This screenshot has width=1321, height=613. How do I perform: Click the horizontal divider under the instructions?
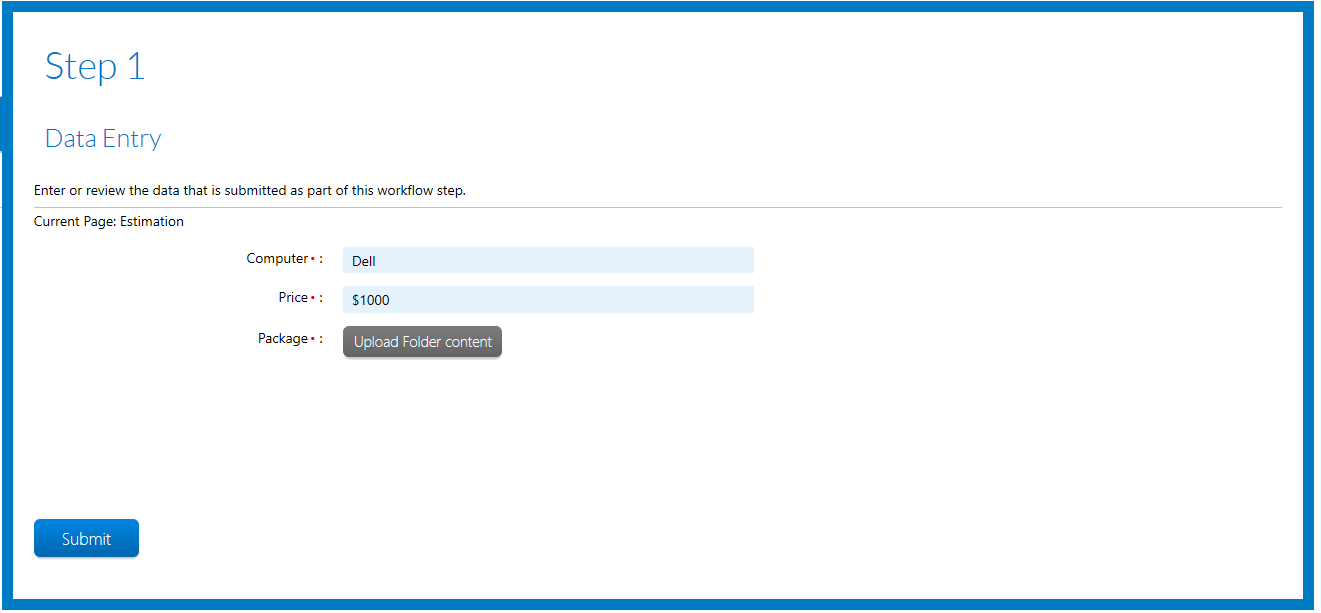click(657, 208)
